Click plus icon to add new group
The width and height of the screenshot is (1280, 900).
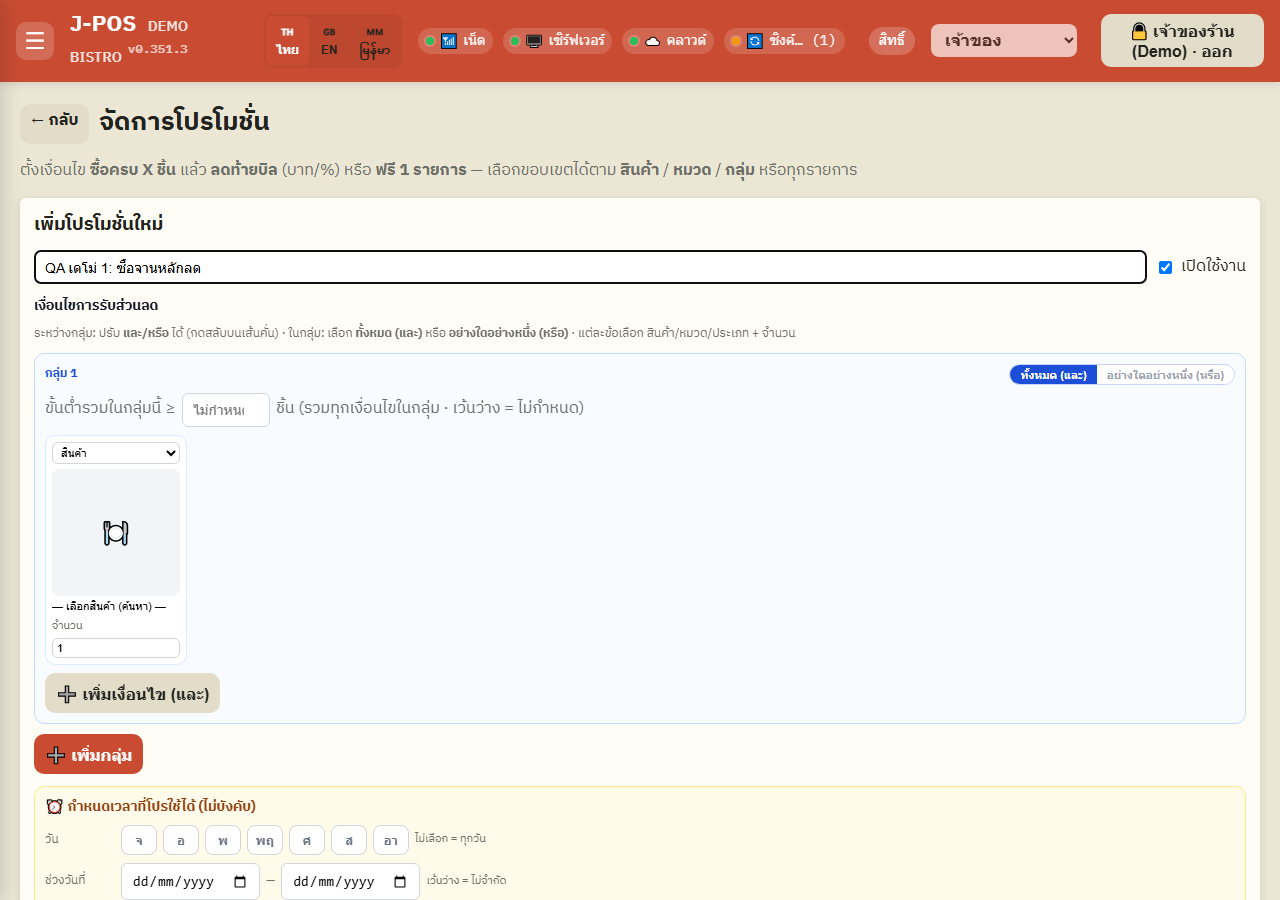(56, 755)
